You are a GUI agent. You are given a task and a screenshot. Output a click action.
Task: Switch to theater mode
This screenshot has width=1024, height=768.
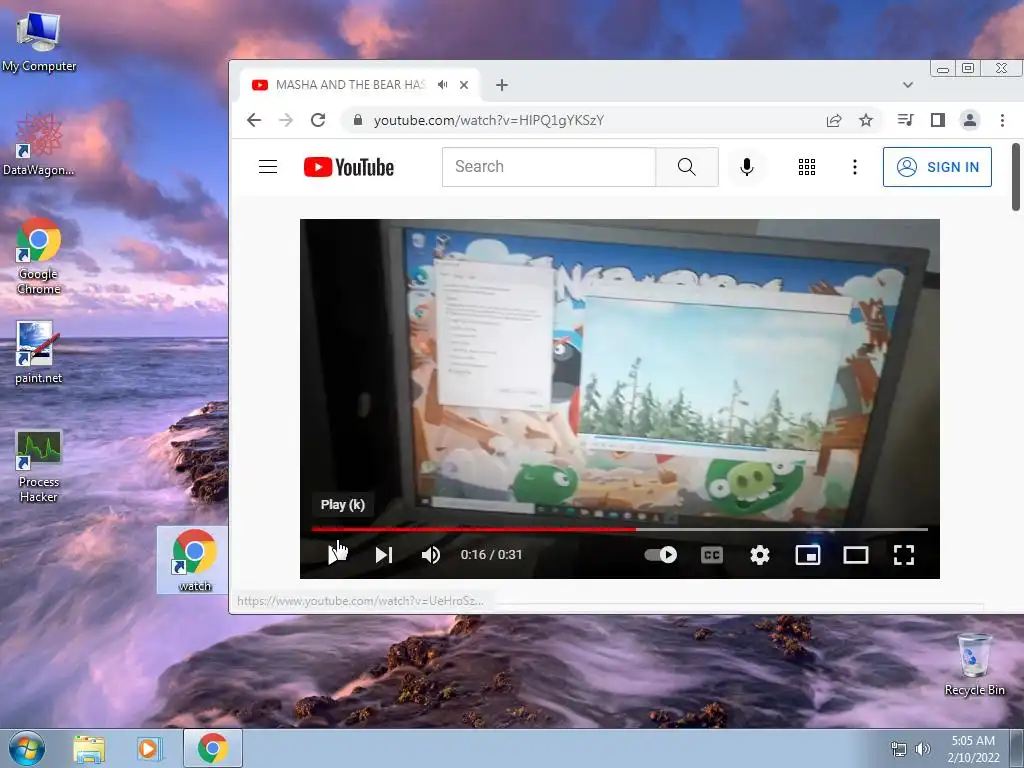pos(856,555)
